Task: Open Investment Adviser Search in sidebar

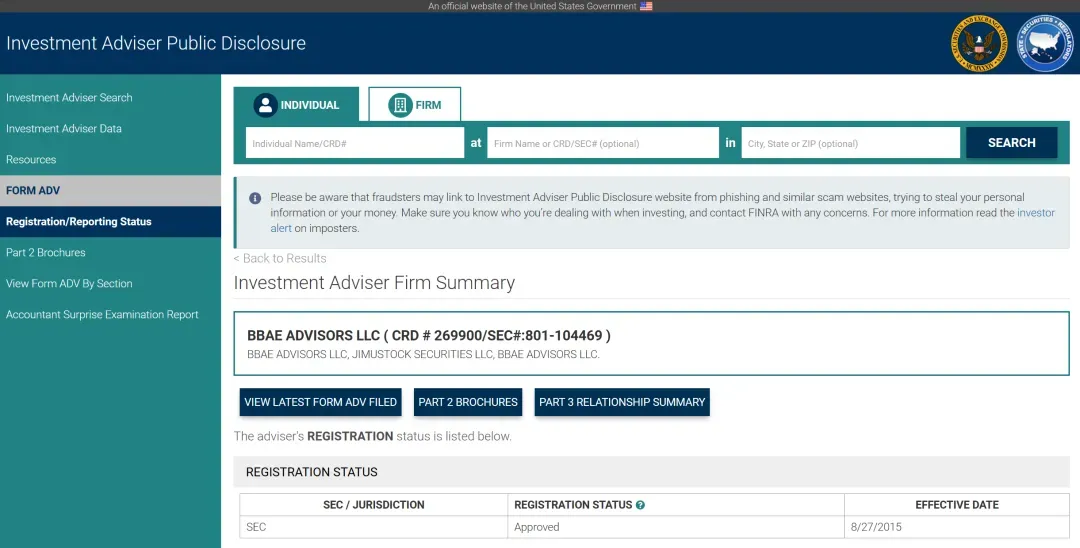Action: pos(69,98)
